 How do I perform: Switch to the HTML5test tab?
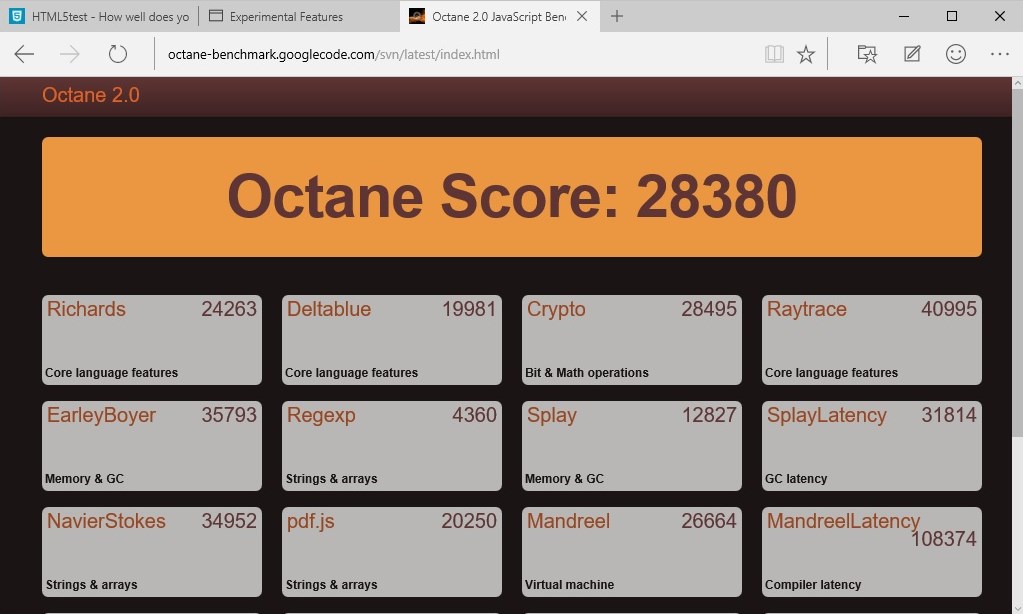point(99,16)
